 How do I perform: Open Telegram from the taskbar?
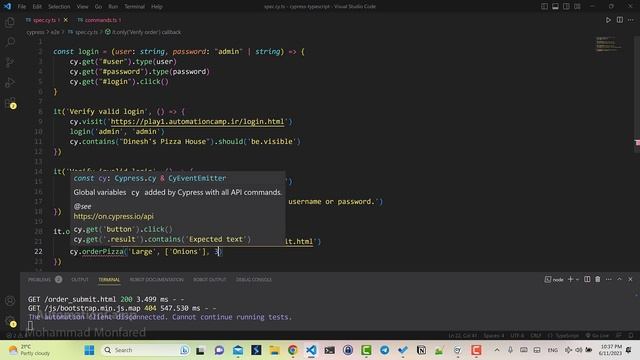coord(384,350)
